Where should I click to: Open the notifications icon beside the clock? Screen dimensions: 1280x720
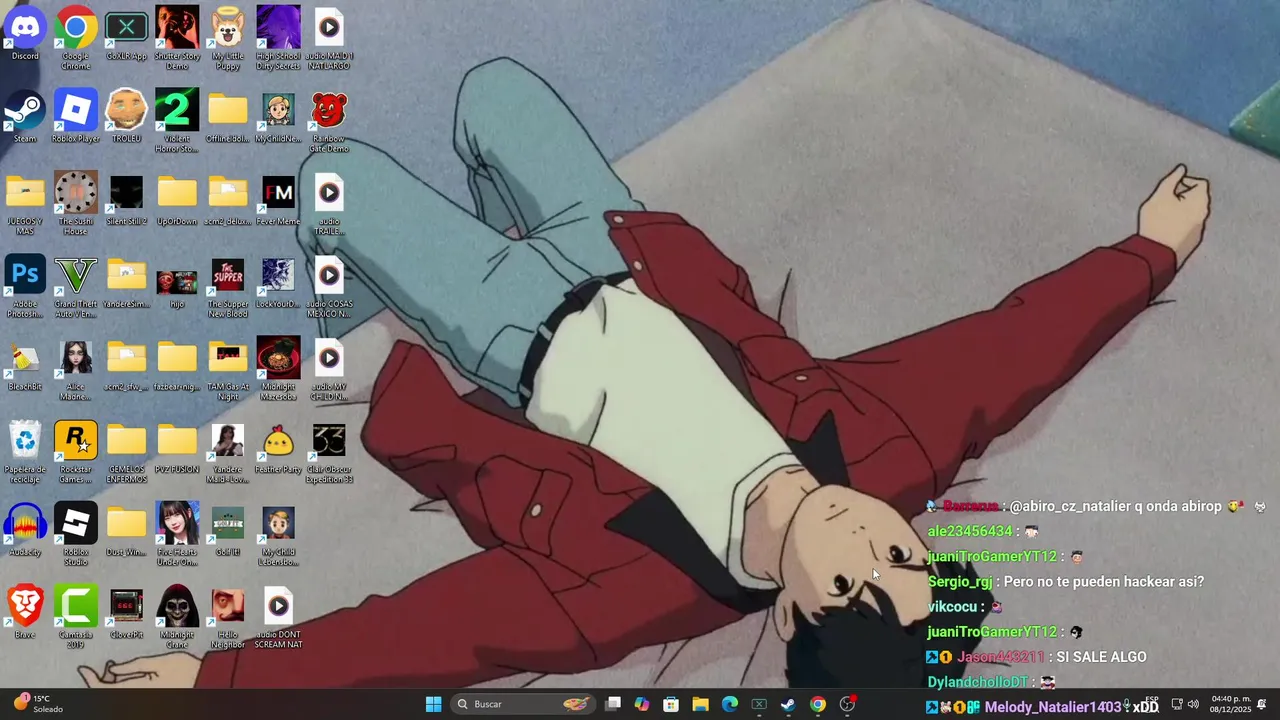click(x=1262, y=704)
